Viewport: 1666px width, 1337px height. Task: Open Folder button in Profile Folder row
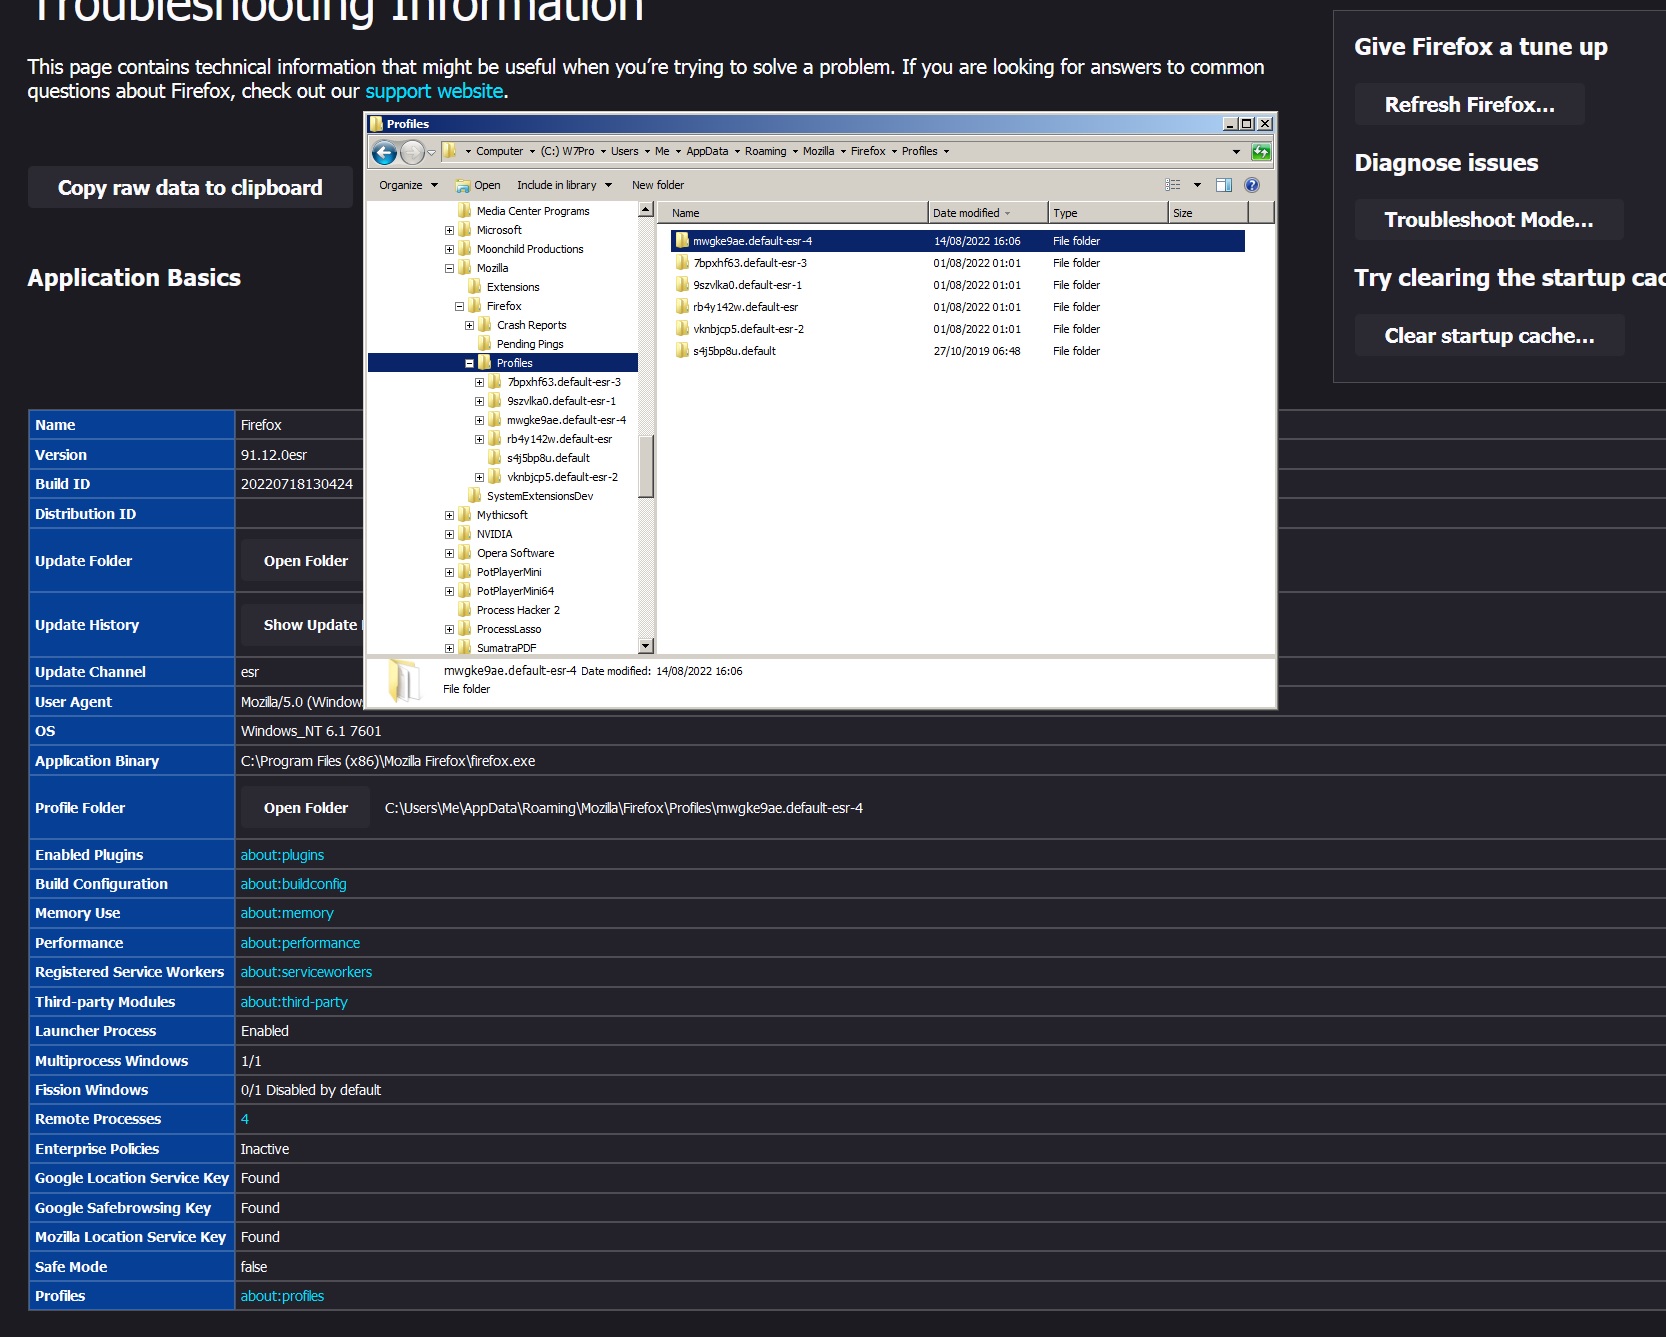(x=305, y=808)
